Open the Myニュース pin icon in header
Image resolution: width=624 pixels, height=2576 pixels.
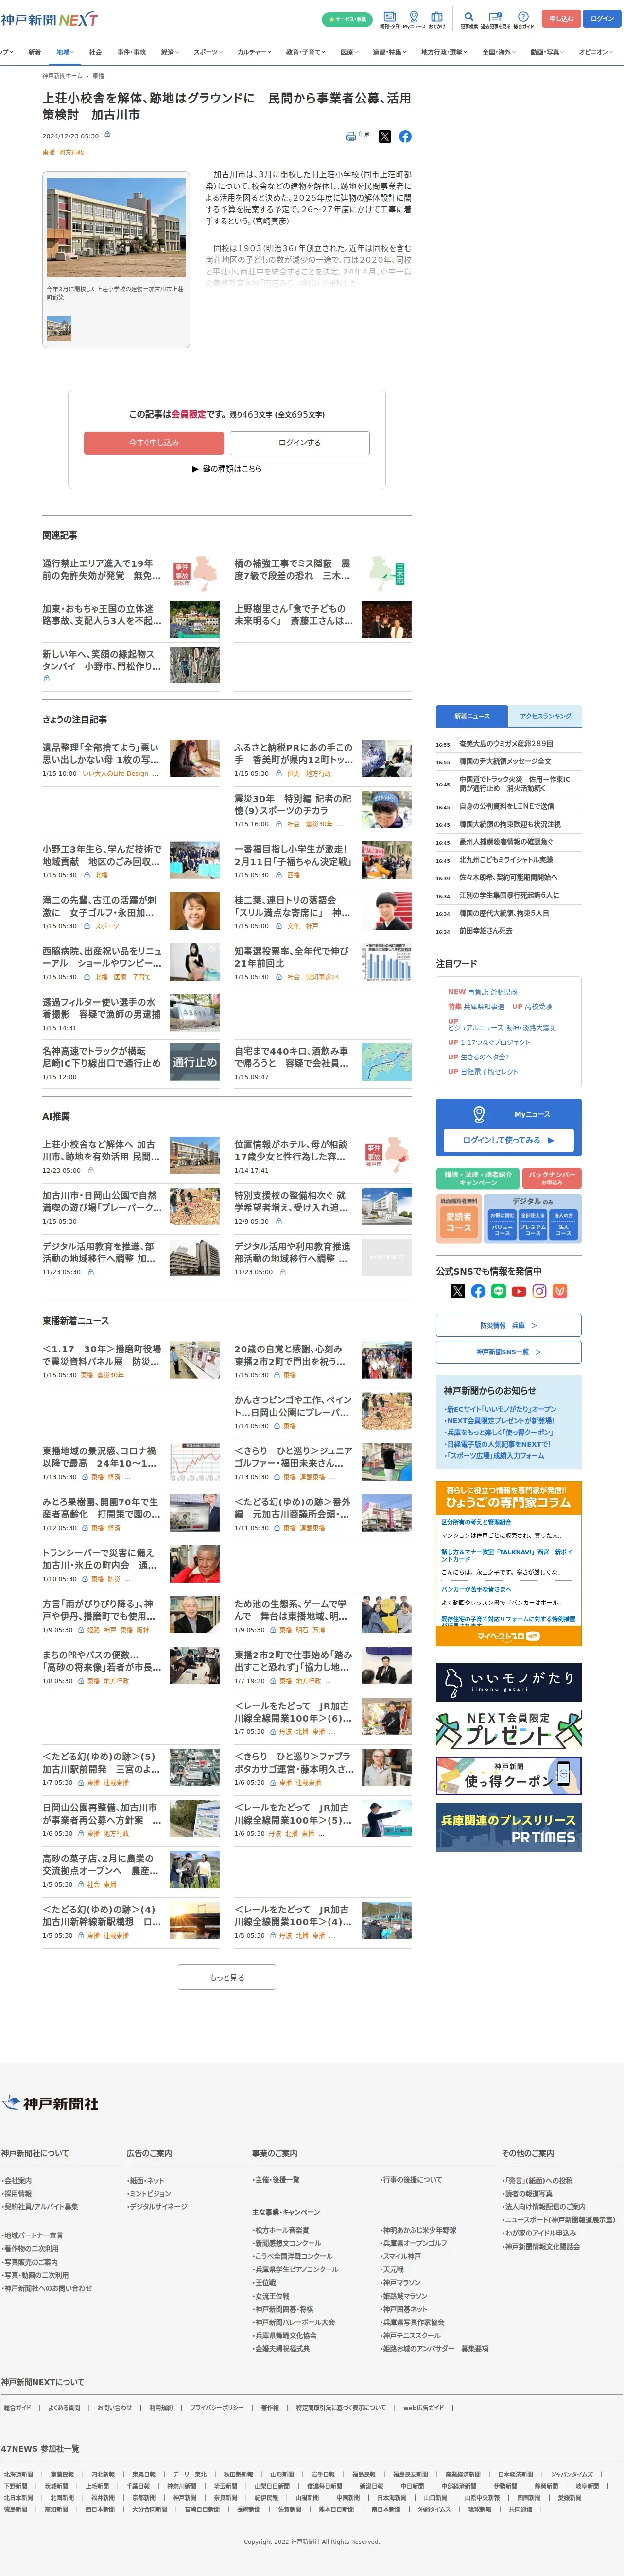tap(414, 19)
